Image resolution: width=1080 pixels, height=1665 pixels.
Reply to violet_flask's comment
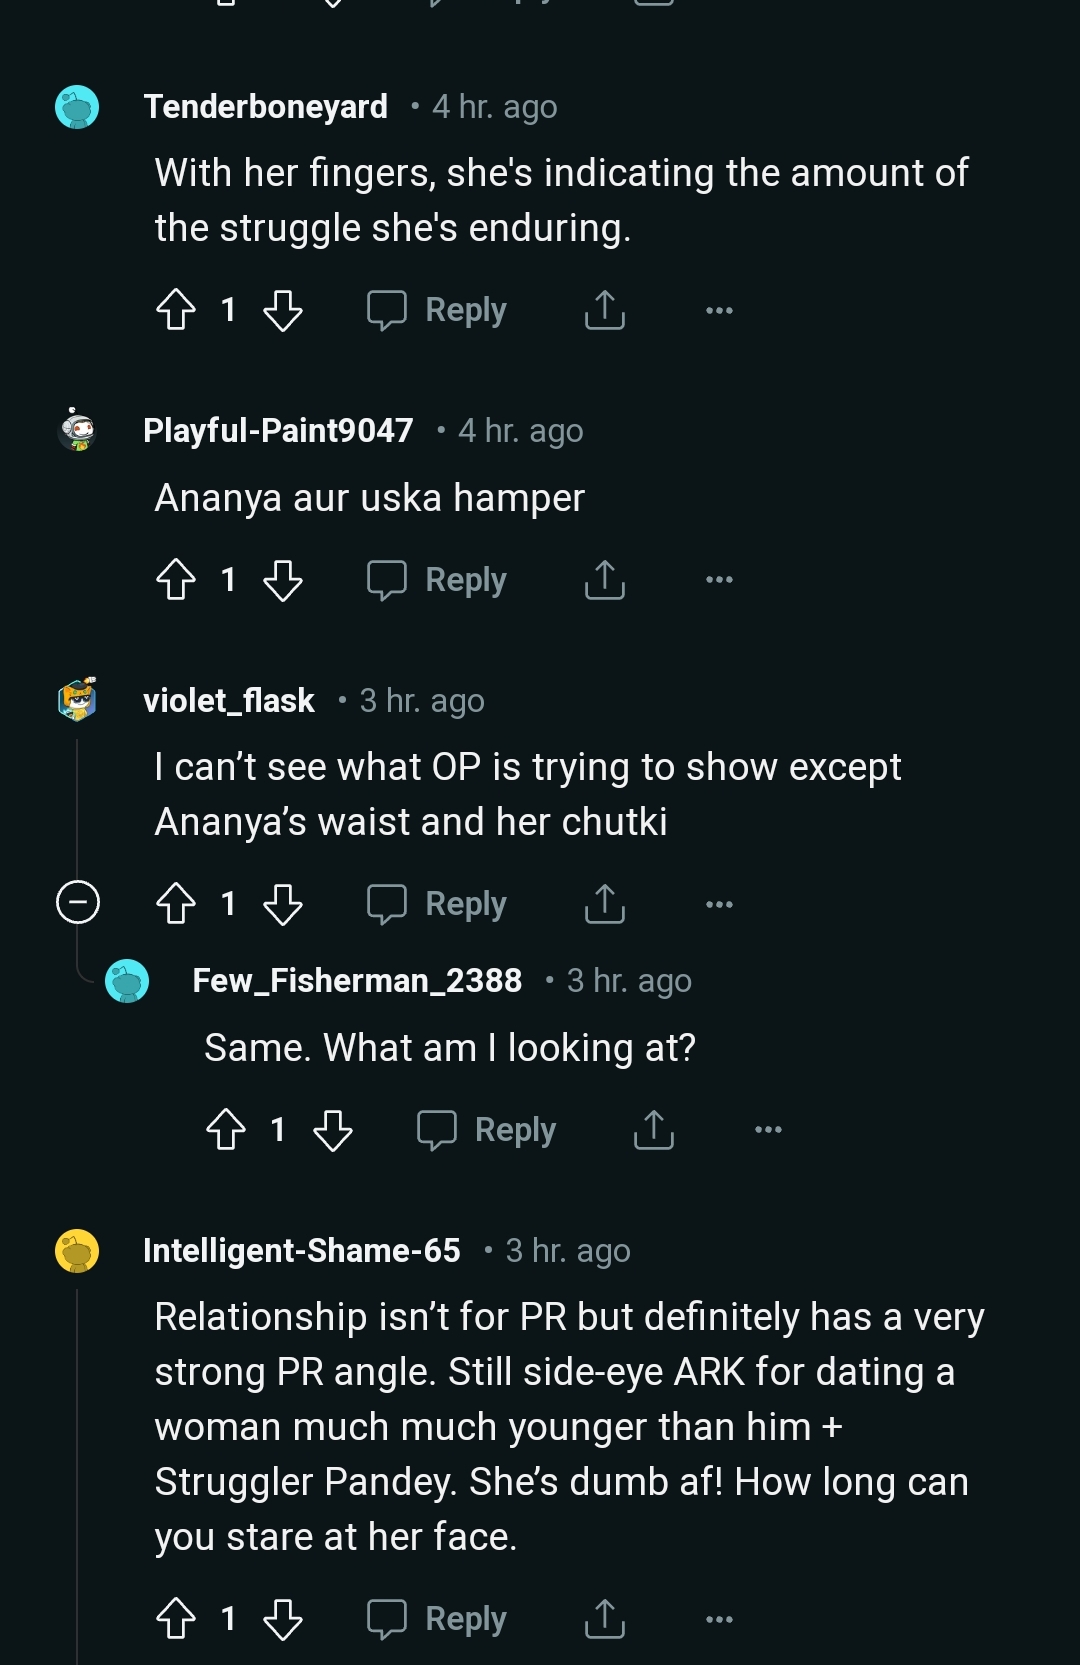(x=437, y=904)
